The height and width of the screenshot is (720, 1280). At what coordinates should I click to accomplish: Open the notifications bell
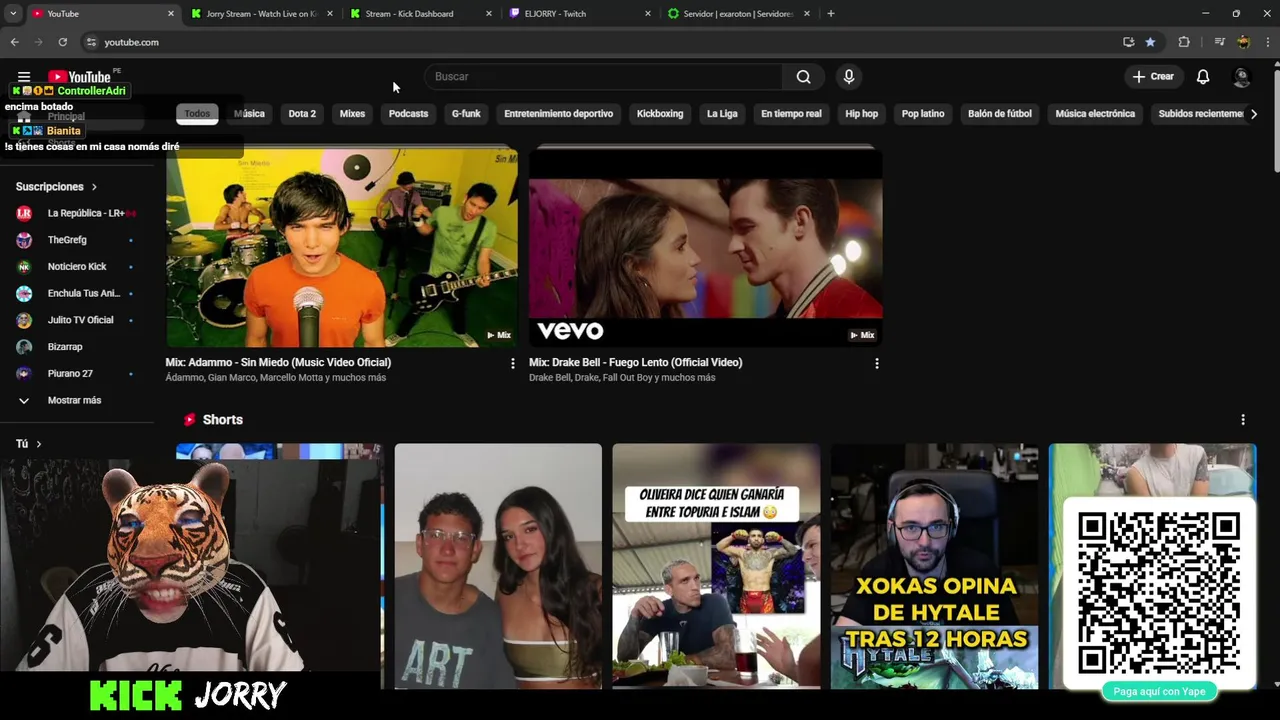click(x=1203, y=77)
